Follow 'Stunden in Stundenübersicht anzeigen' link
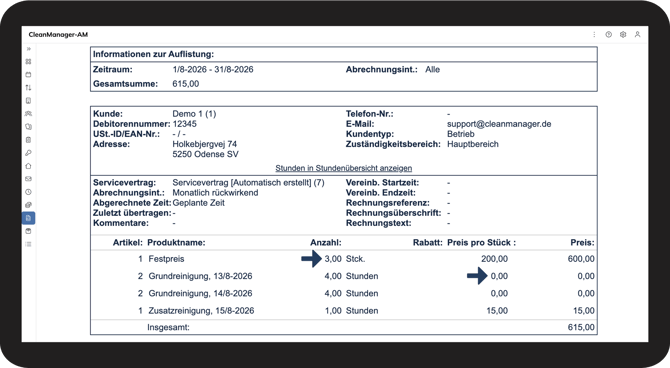Image resolution: width=670 pixels, height=368 pixels. [344, 168]
